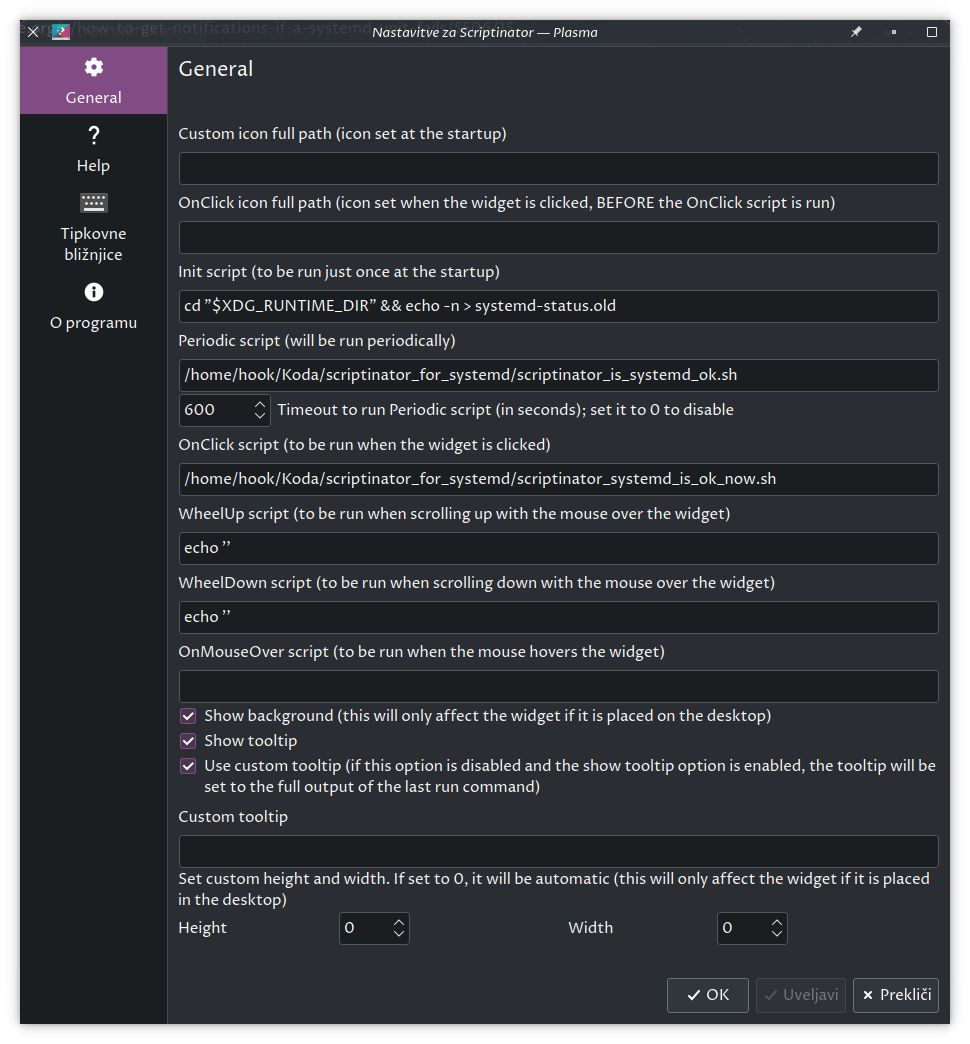Click the 'Set custom height and width' description text
Screen dimensions: 970x1044
pyautogui.click(x=554, y=889)
